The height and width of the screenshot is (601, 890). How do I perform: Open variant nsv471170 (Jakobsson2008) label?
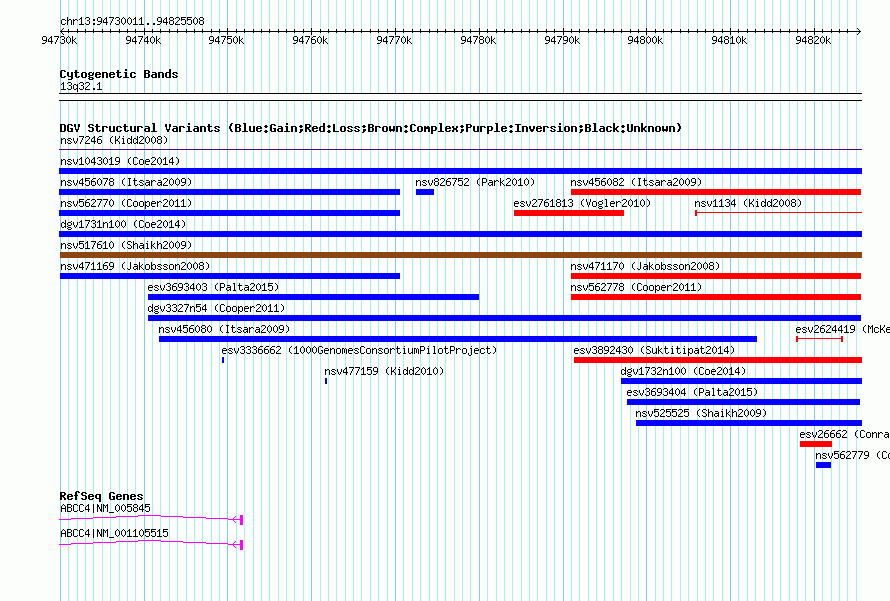coord(645,266)
